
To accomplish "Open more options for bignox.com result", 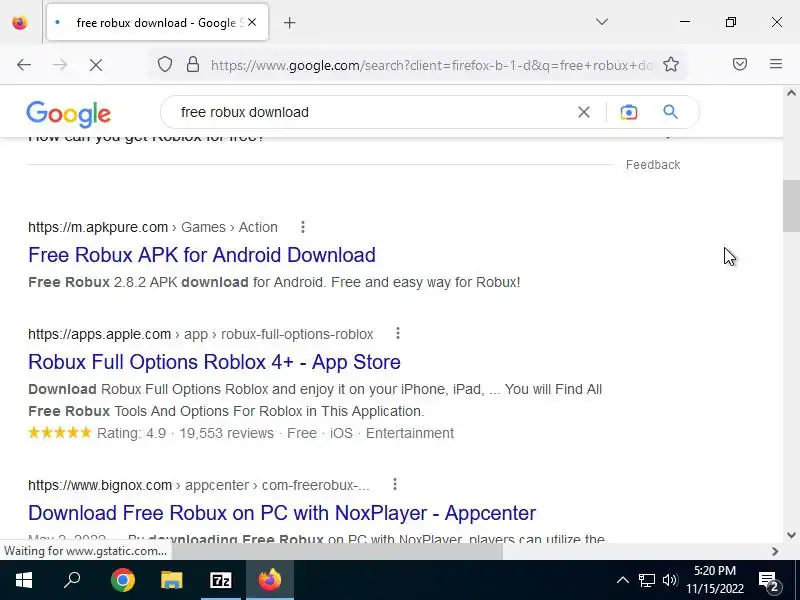I will [395, 485].
